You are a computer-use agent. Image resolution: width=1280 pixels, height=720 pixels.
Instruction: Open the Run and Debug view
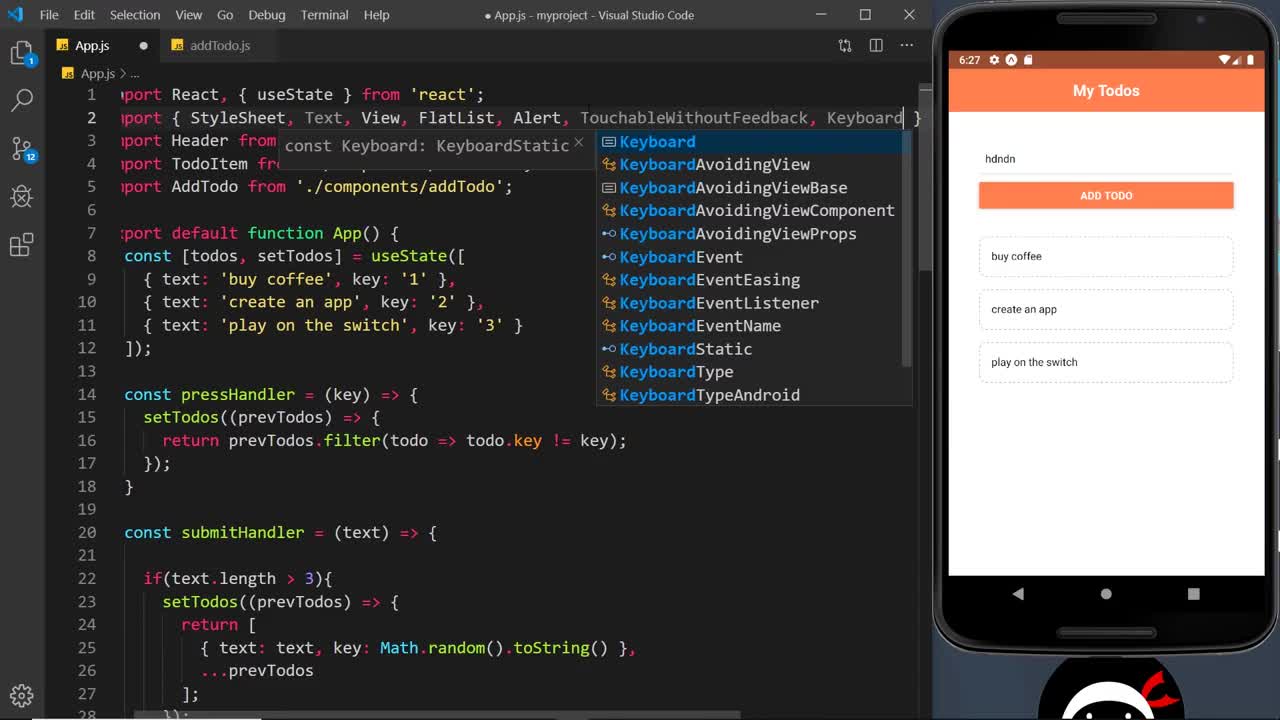tap(22, 196)
